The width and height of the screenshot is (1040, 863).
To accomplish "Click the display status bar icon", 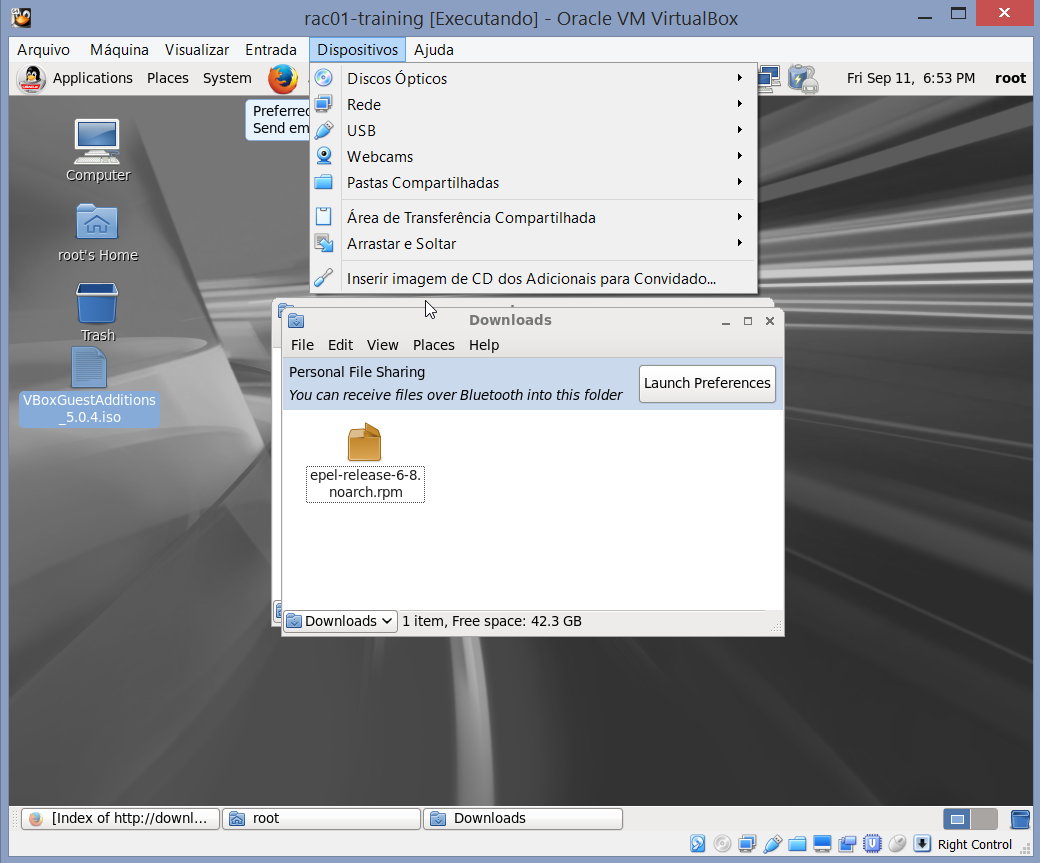I will (x=822, y=844).
